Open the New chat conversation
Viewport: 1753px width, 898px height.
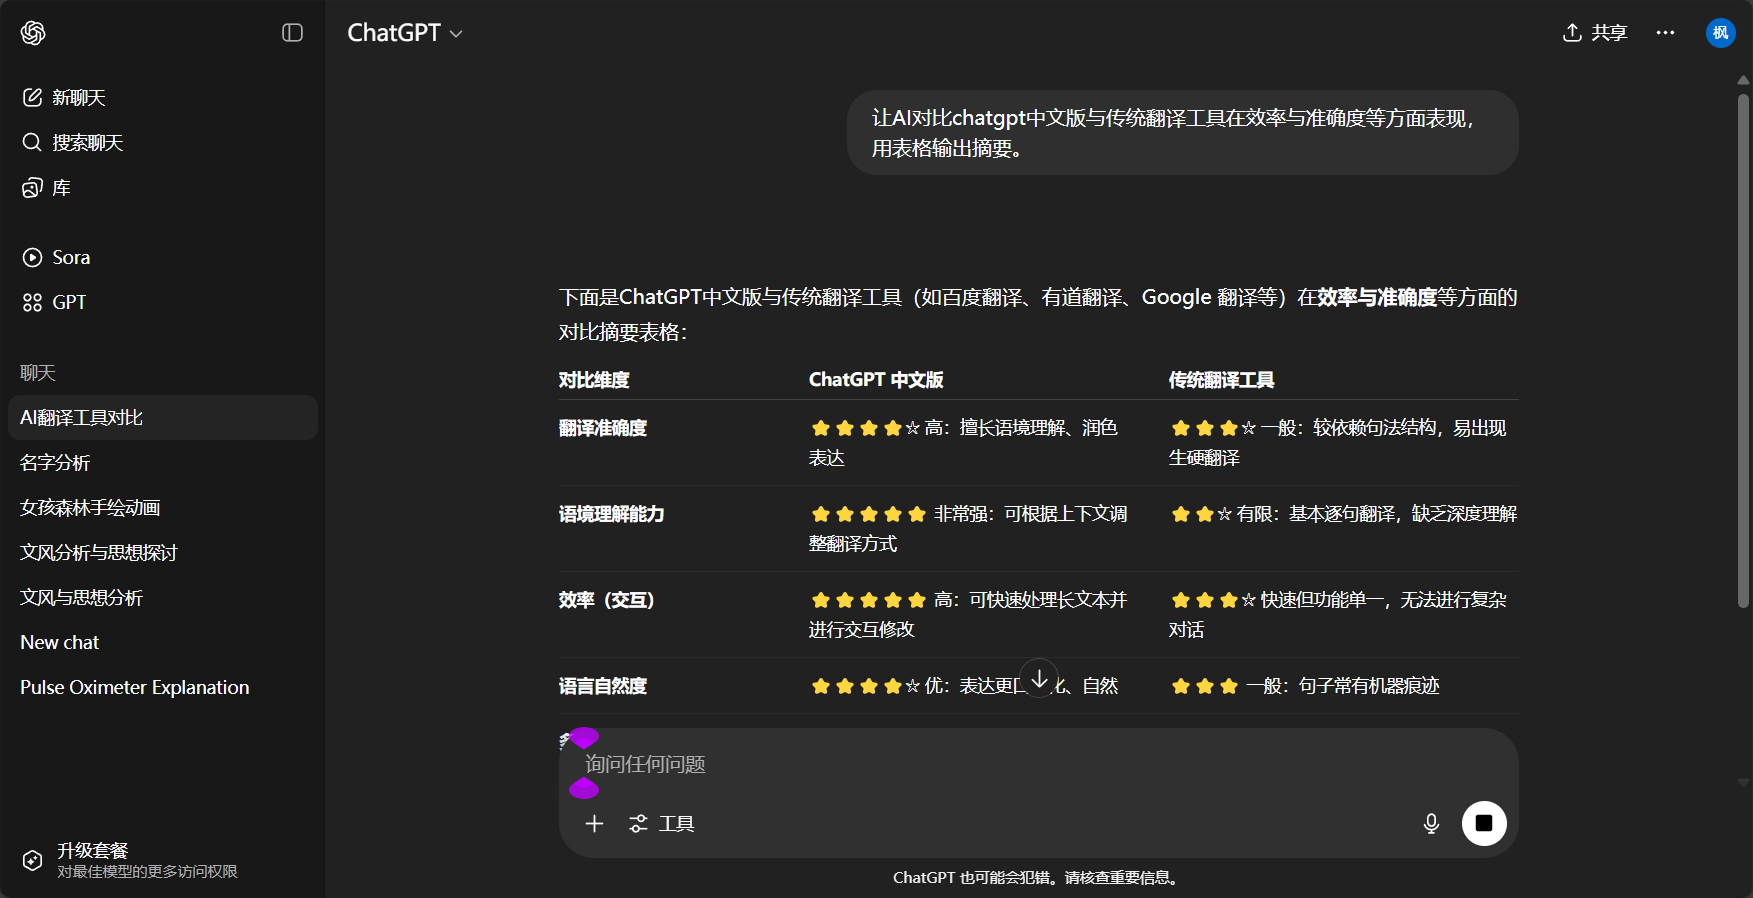[x=163, y=642]
